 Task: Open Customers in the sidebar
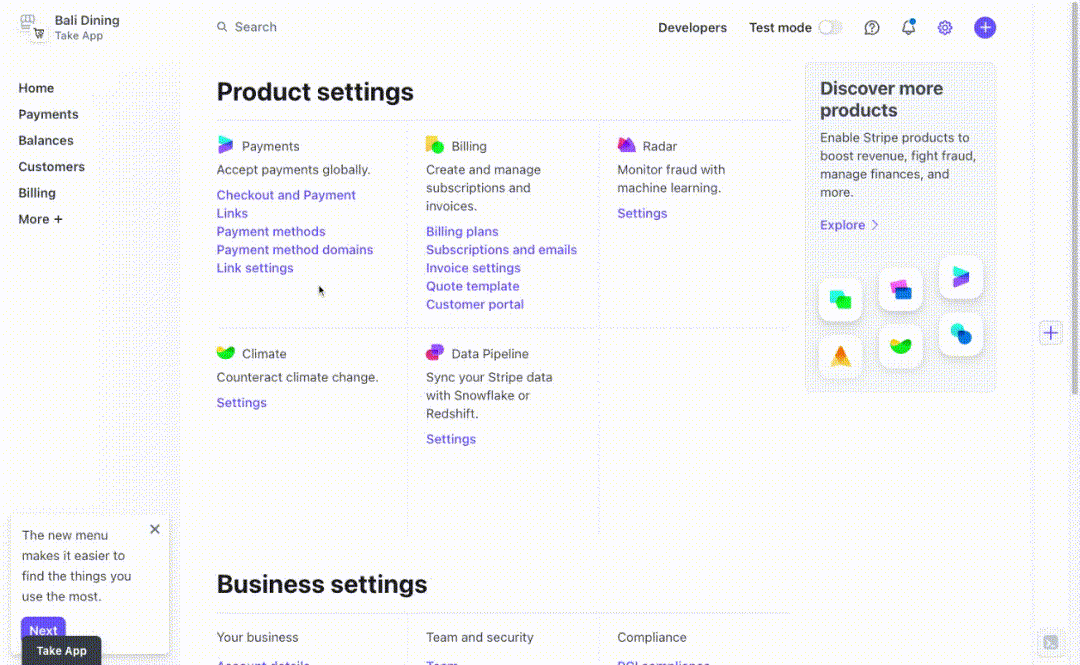click(52, 167)
